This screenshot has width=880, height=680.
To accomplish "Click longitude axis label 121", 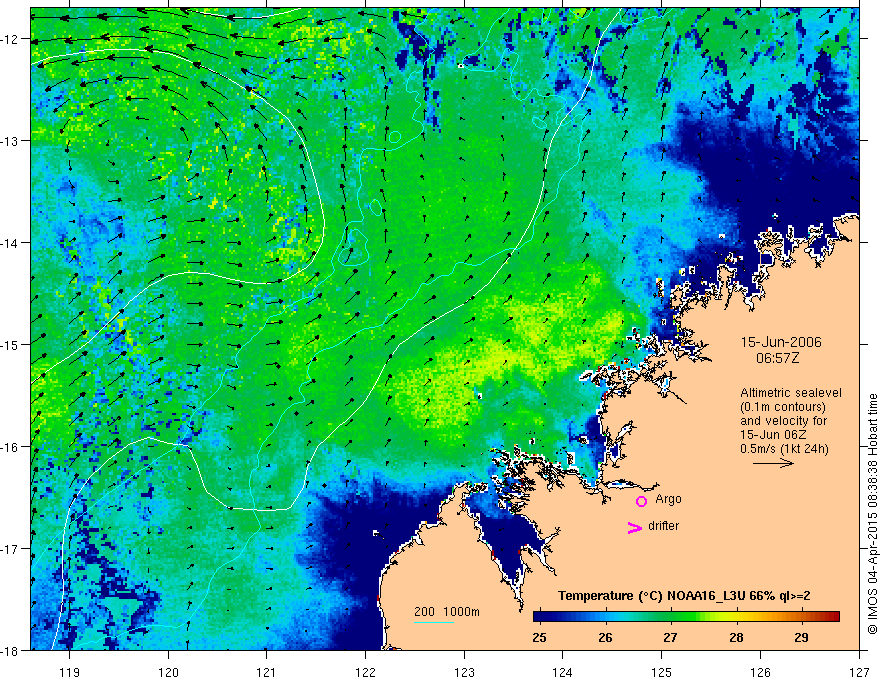I will point(267,672).
